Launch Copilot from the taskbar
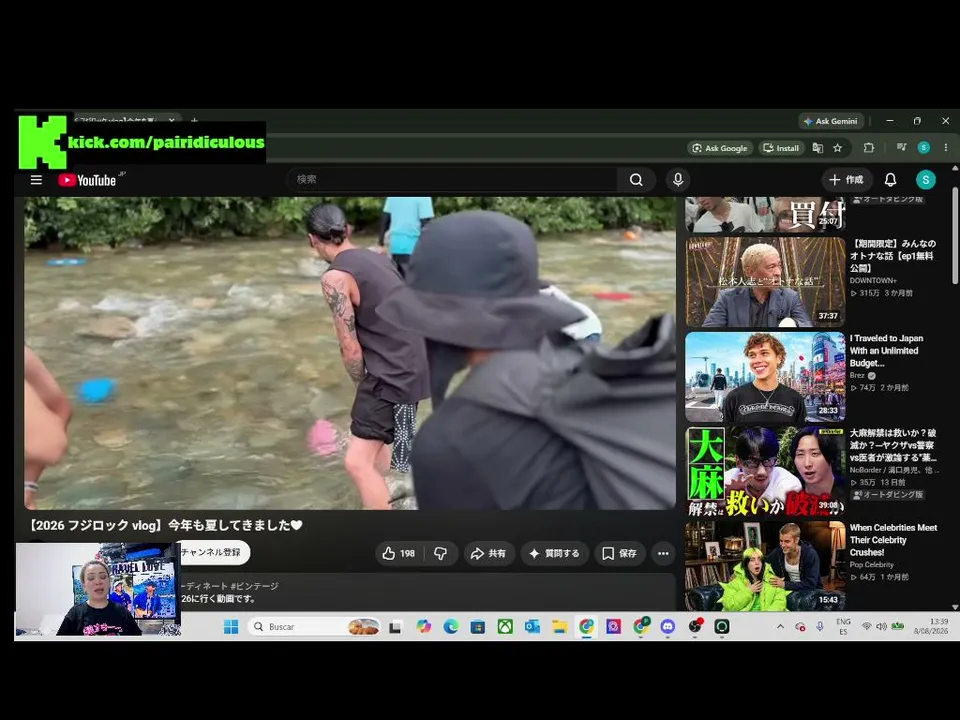 [x=424, y=626]
